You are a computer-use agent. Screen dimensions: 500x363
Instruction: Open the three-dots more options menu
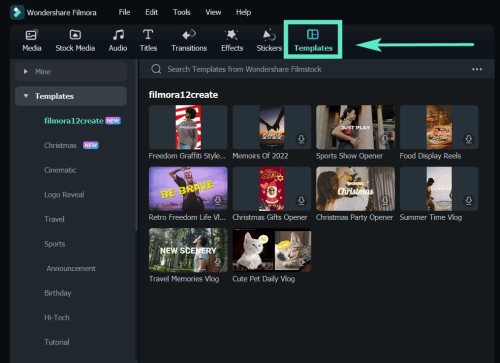coord(477,69)
